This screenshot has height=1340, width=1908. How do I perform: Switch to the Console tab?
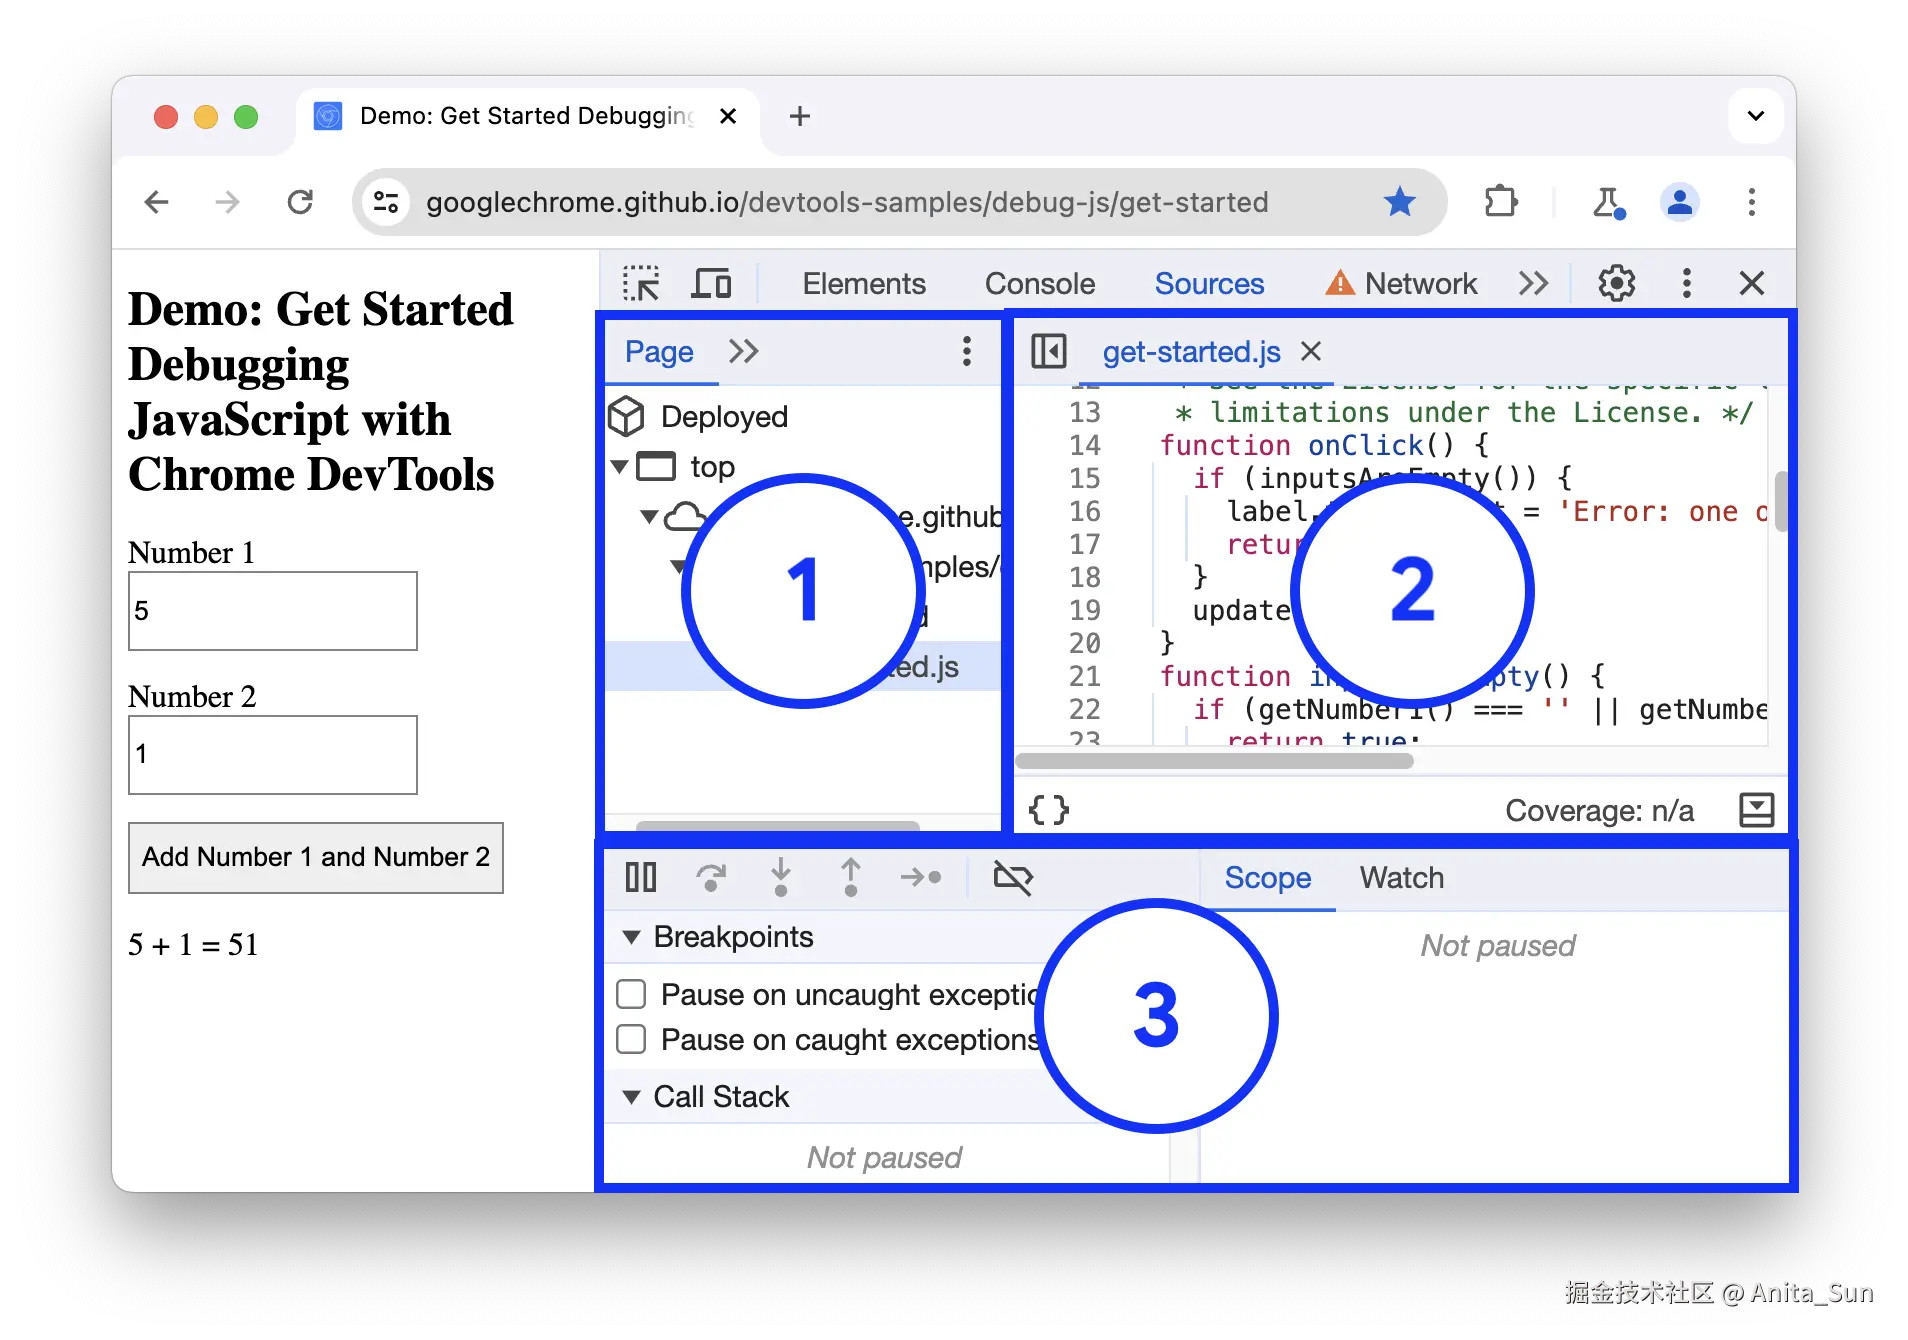click(x=1040, y=284)
